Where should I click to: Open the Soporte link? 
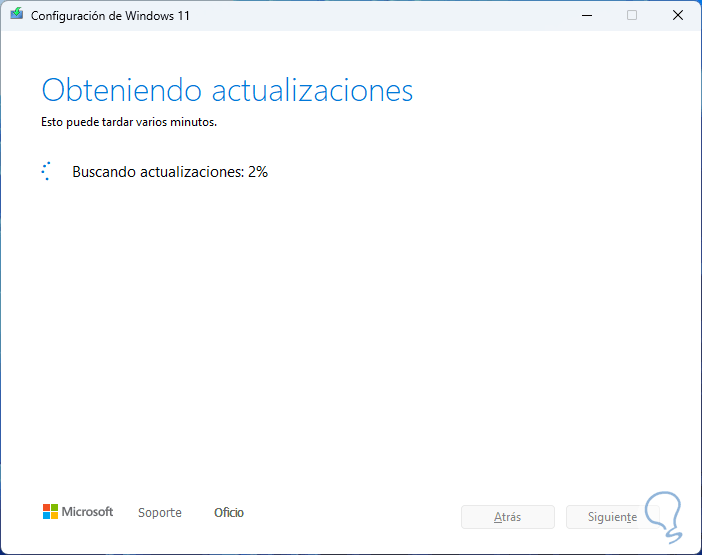[160, 512]
